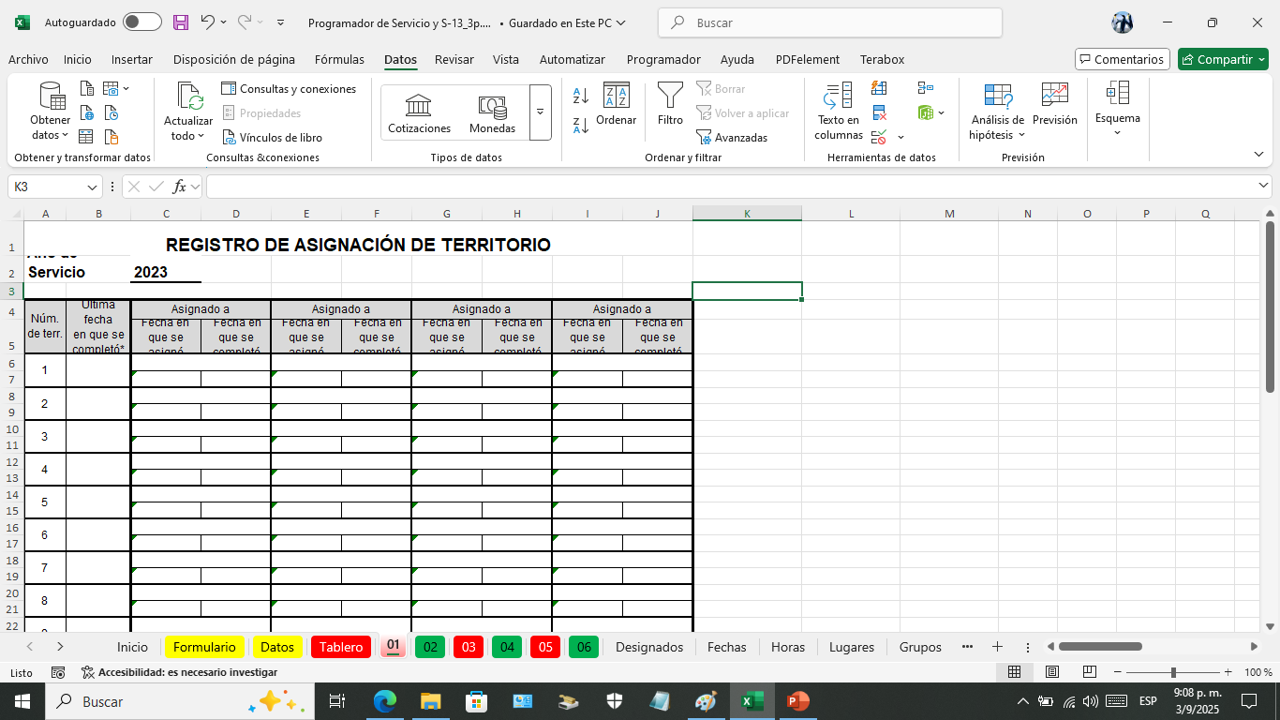The image size is (1280, 720).
Task: Click the save diskette icon
Action: click(181, 22)
